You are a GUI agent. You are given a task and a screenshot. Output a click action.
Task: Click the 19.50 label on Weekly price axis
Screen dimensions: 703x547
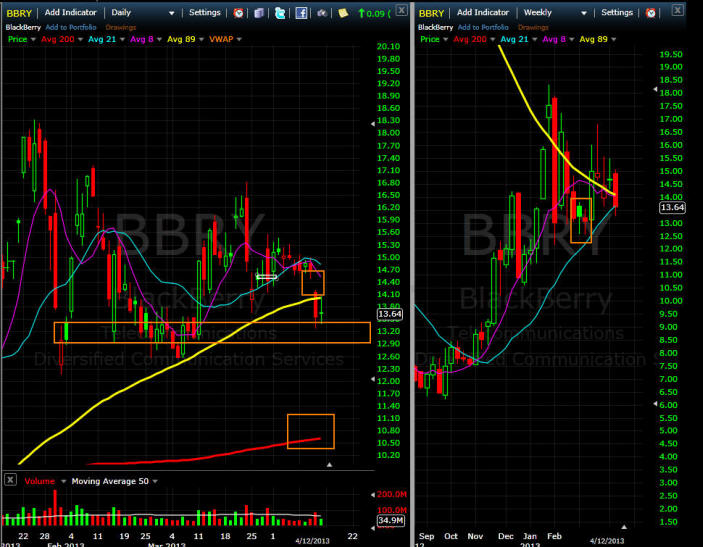click(x=671, y=54)
